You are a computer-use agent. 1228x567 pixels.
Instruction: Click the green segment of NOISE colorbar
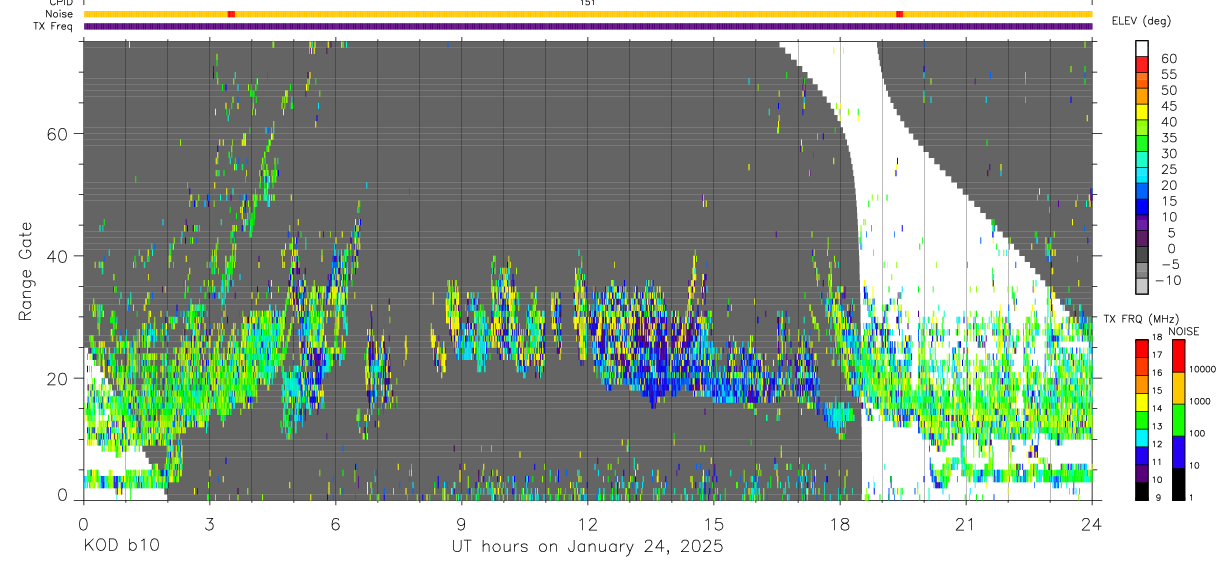pyautogui.click(x=1178, y=419)
